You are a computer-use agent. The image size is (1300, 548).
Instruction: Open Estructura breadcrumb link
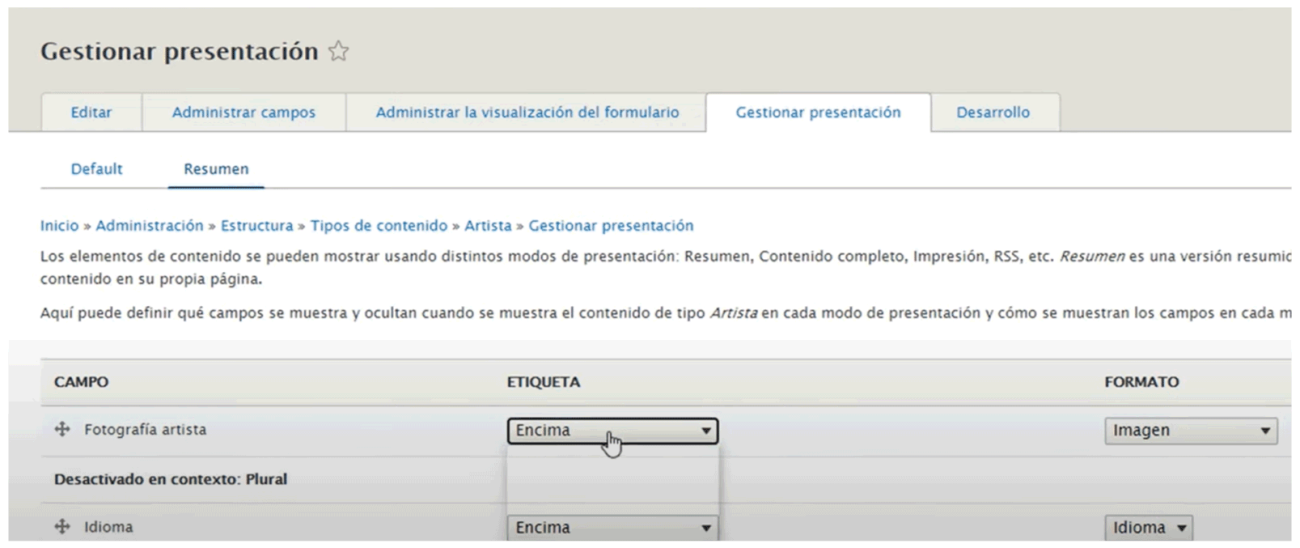coord(257,226)
